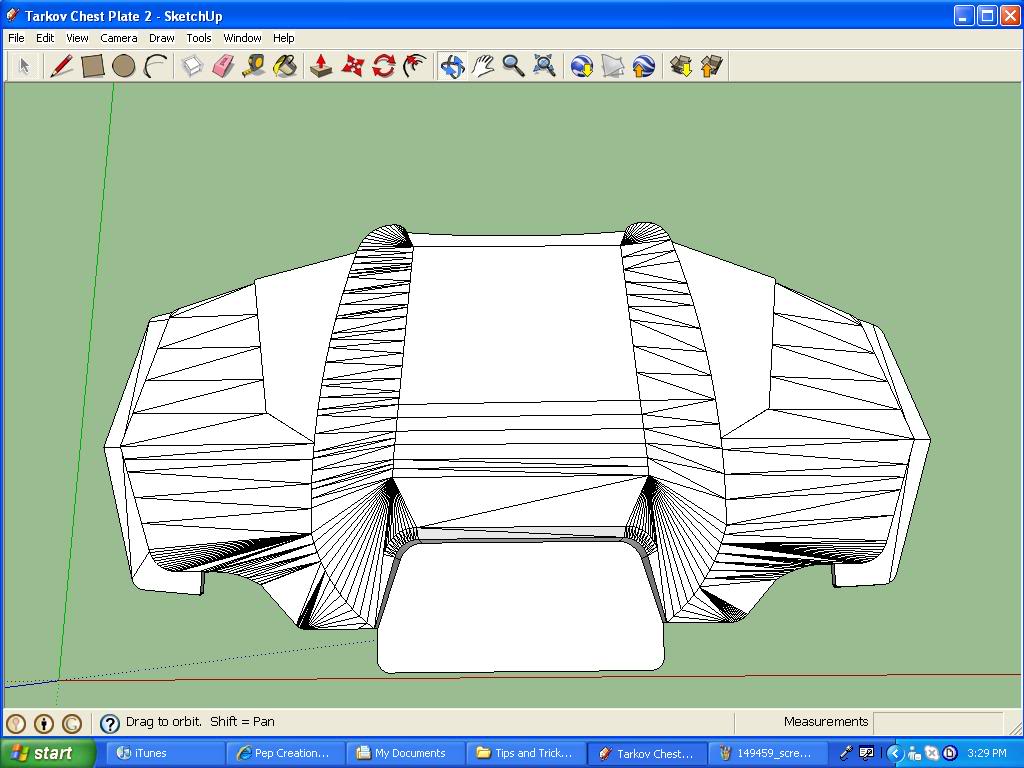
Task: Open the Camera menu
Action: pos(119,38)
